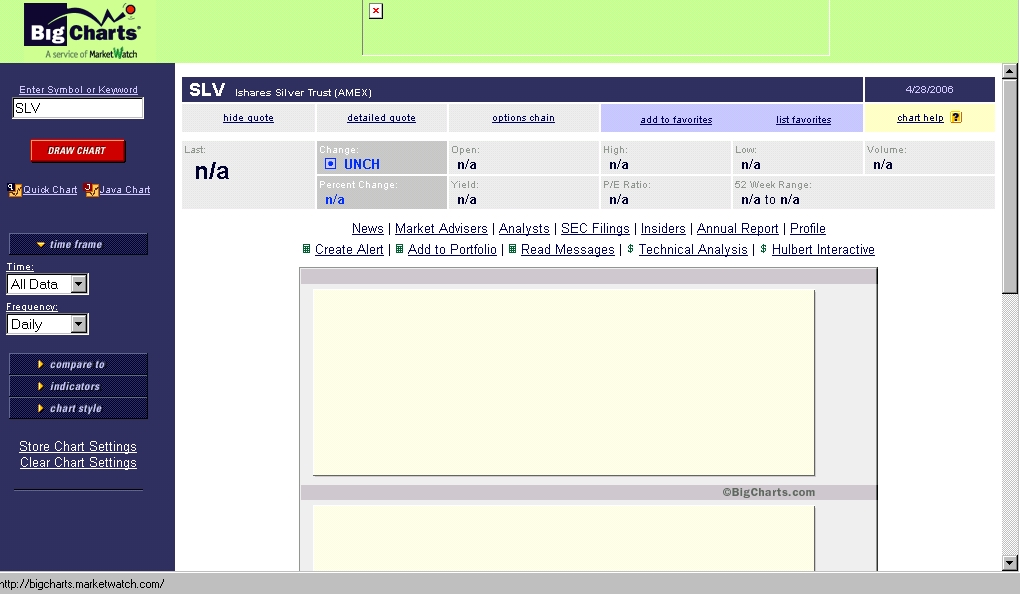Click the dollar icon beside Technical Analysis
Screen dimensions: 1020x594
[630, 249]
